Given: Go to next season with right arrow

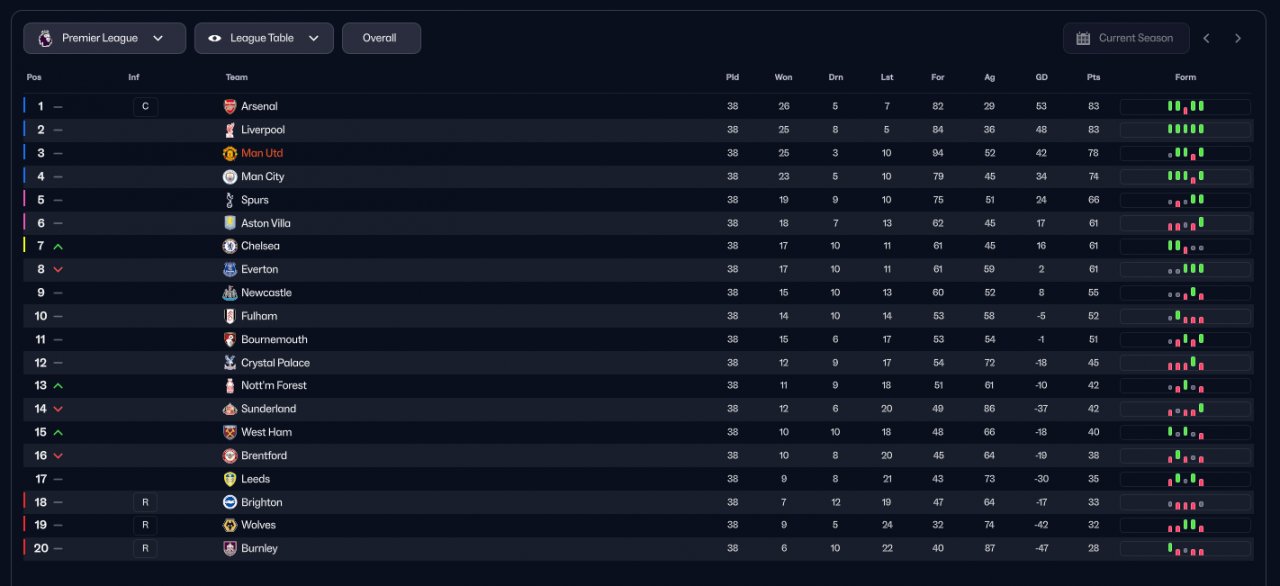Looking at the screenshot, I should (1238, 38).
